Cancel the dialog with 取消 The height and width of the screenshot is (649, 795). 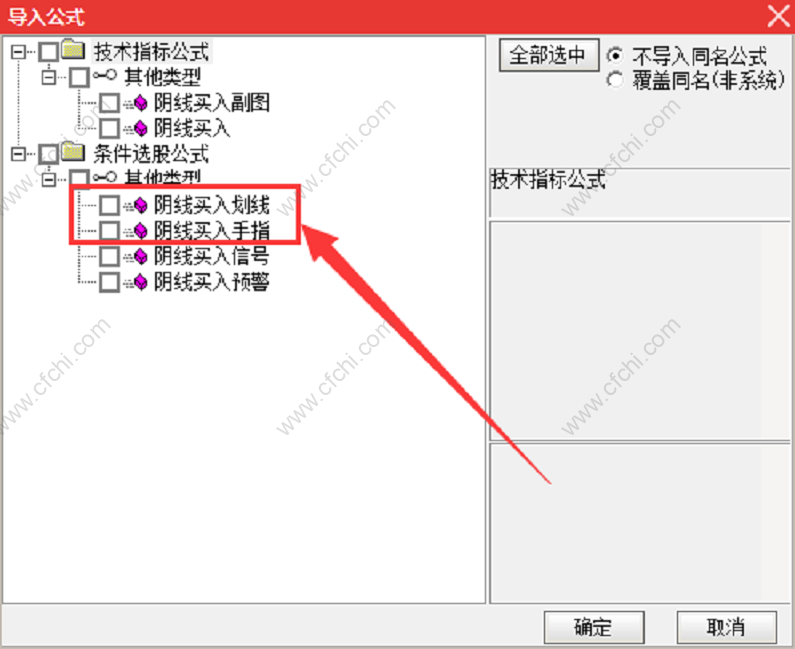[x=727, y=628]
